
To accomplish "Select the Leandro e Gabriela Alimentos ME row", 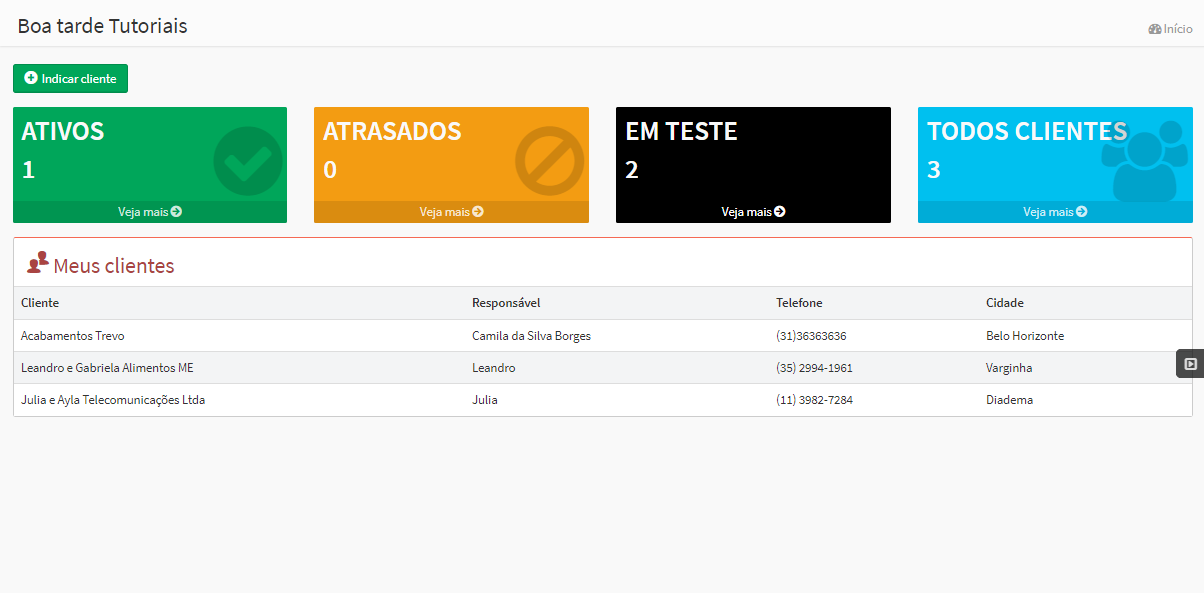I will click(300, 368).
